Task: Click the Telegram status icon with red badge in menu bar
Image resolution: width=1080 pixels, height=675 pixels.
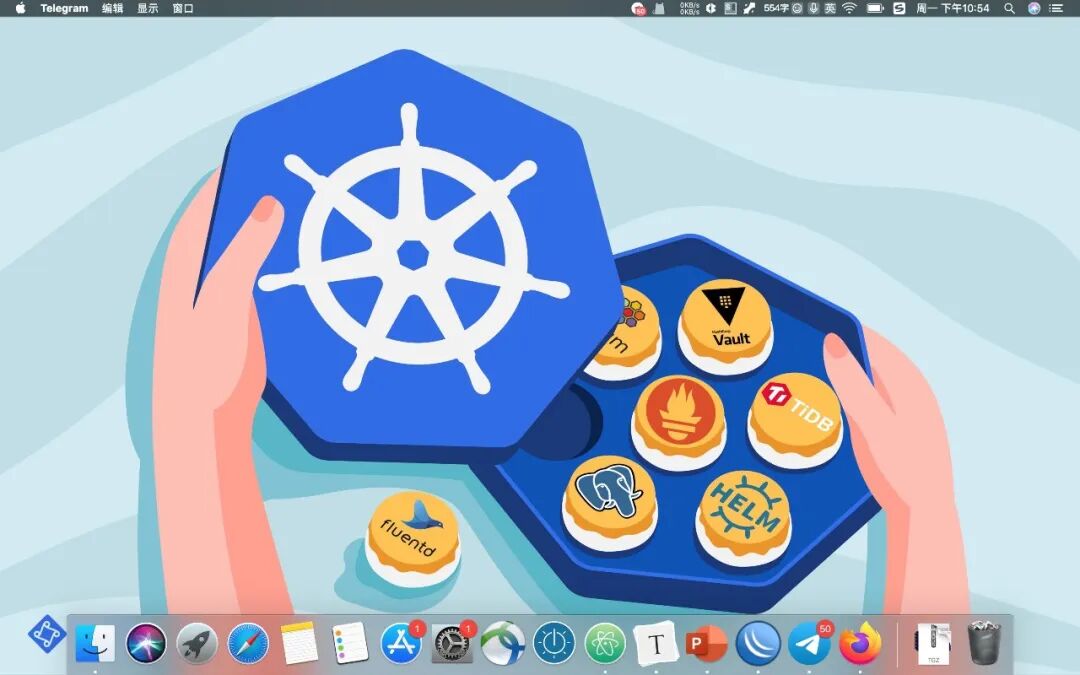Action: click(638, 8)
